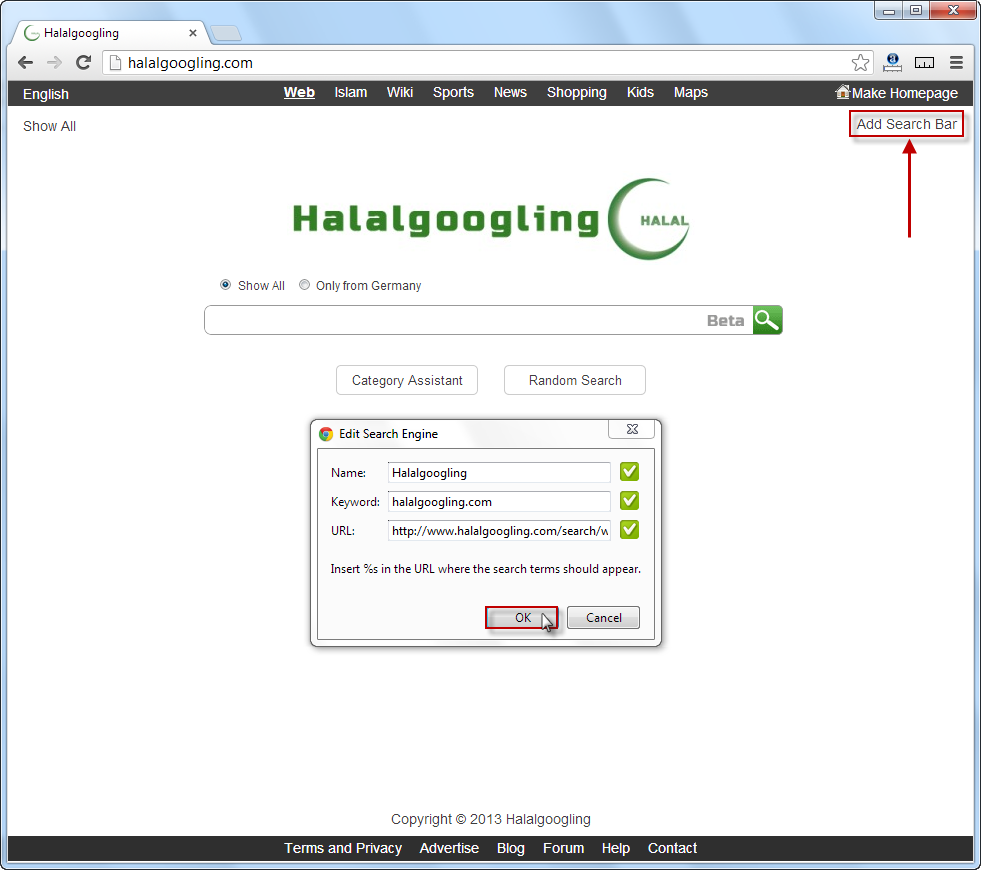Click the green magnifier search button
Screen dimensions: 981x870
(767, 320)
